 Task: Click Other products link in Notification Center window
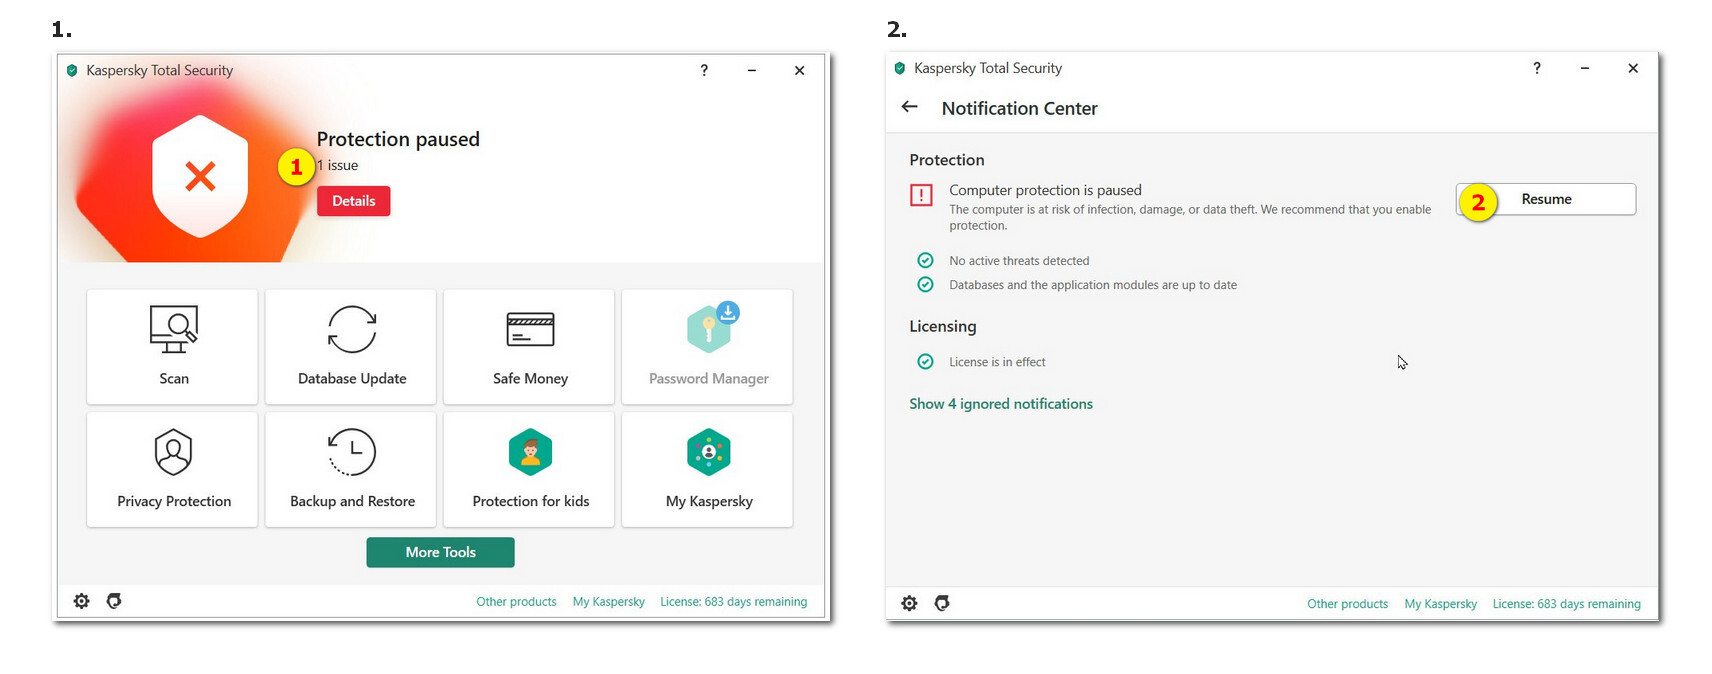point(1347,604)
